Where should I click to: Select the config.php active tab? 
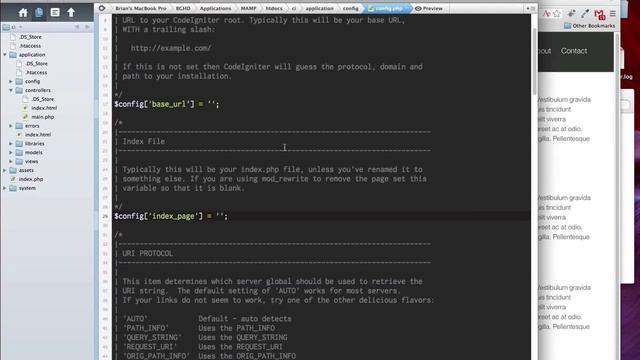coord(386,8)
